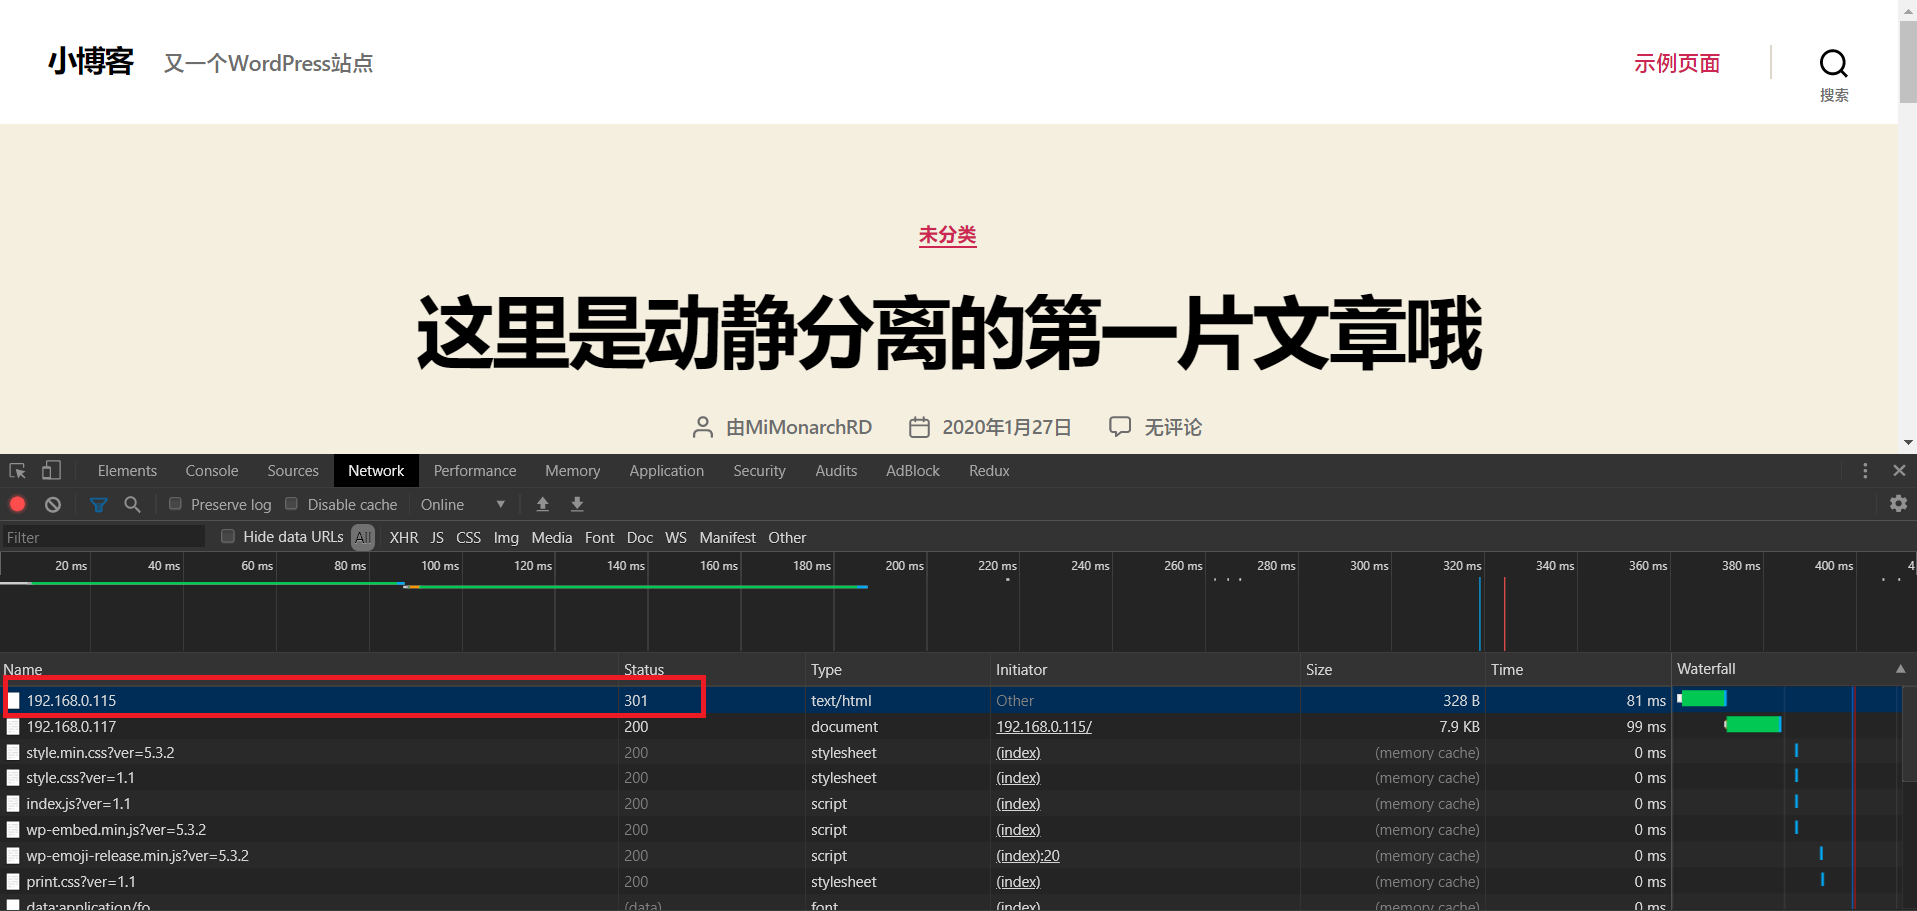Toggle the network filter funnel icon
Viewport: 1917px width, 911px height.
coord(98,504)
